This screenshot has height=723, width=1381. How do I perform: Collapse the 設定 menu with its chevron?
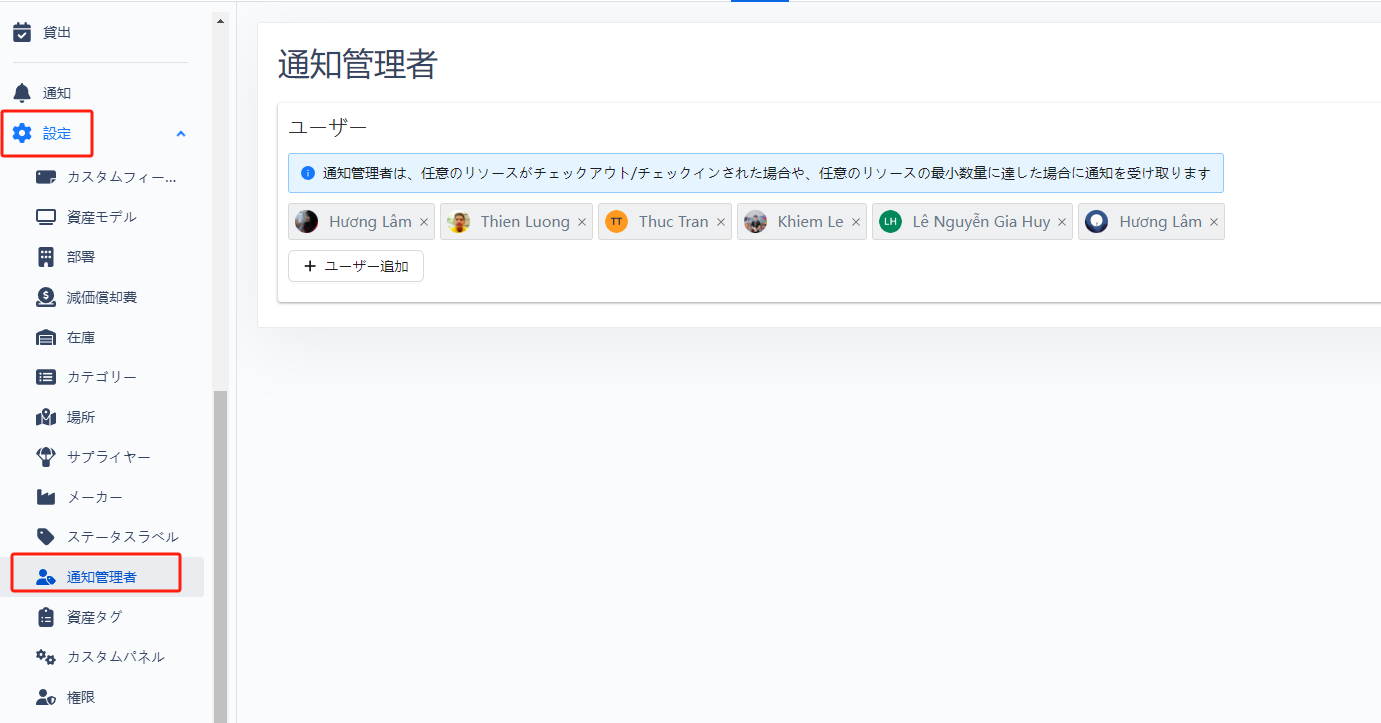point(180,133)
